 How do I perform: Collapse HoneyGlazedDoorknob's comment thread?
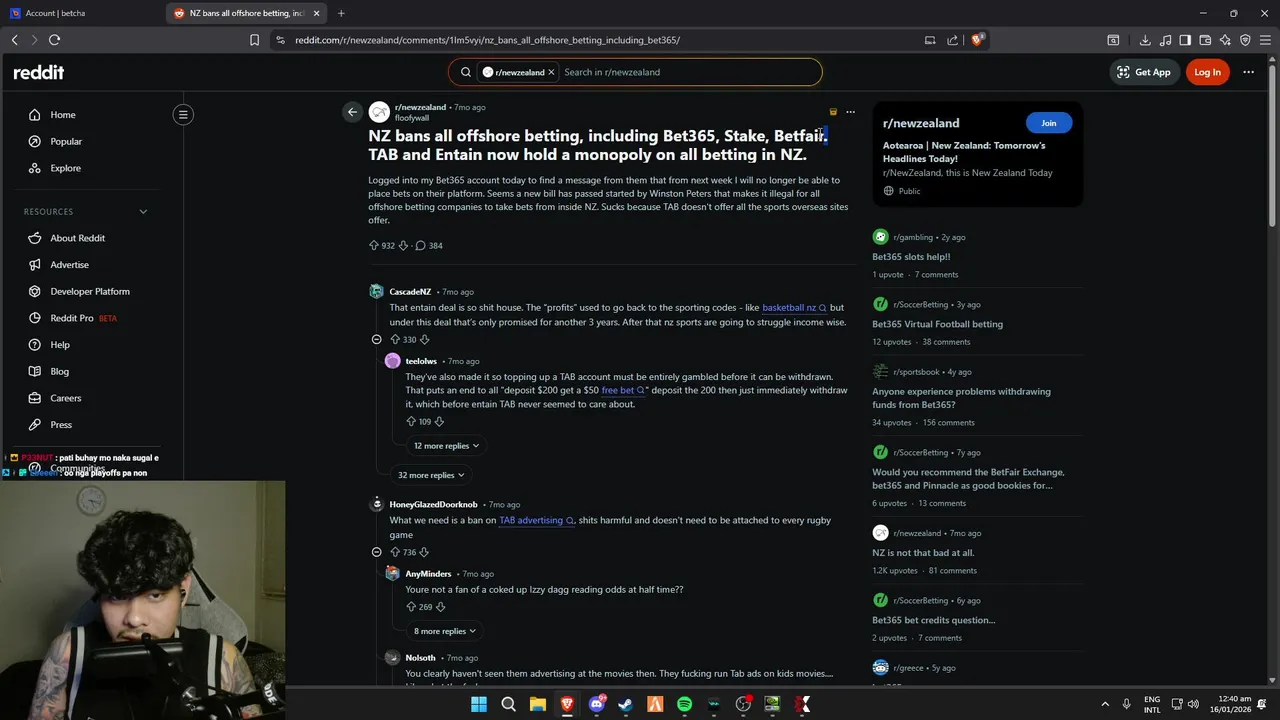(x=376, y=552)
